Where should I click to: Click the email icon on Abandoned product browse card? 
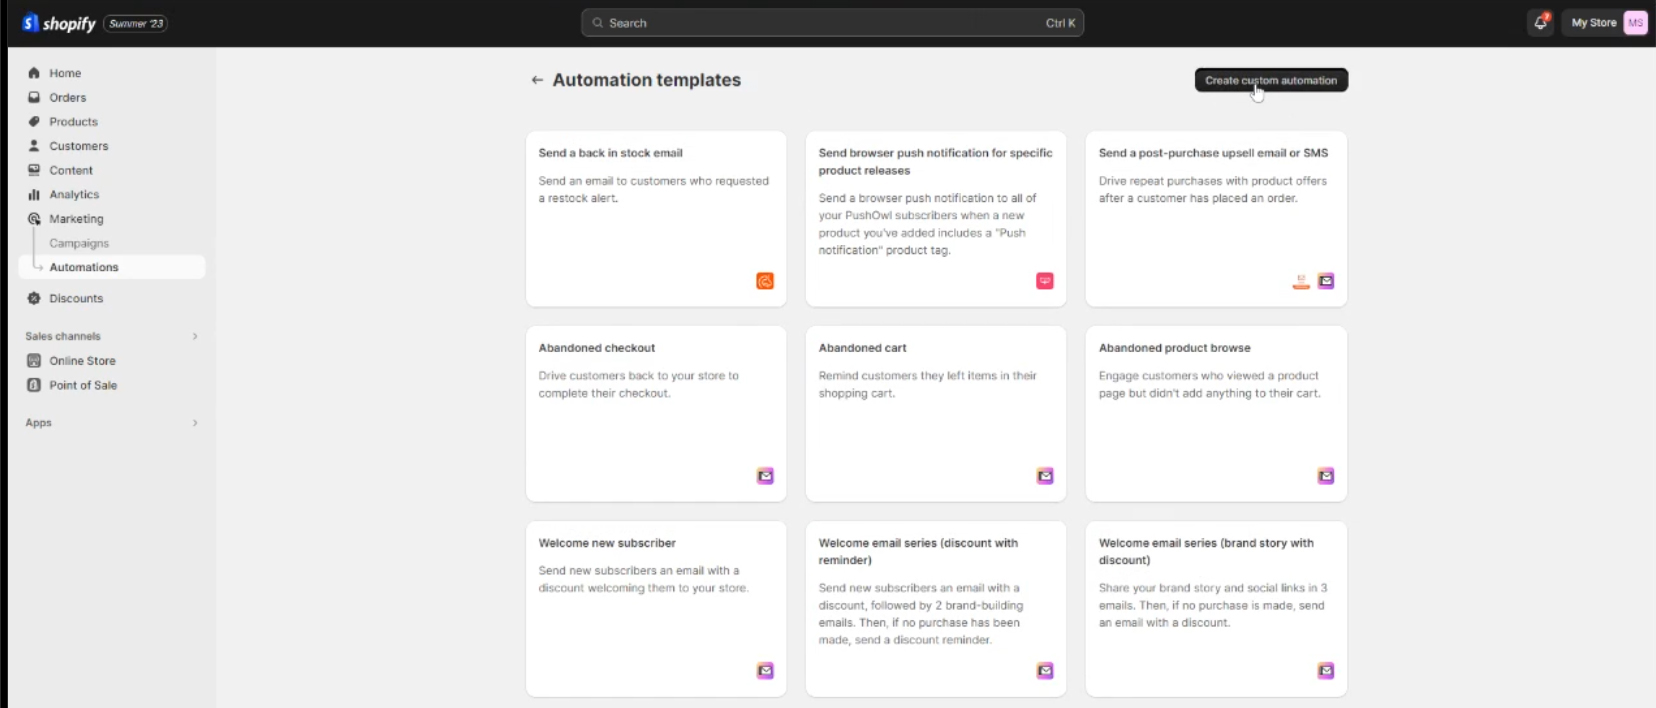pos(1326,476)
